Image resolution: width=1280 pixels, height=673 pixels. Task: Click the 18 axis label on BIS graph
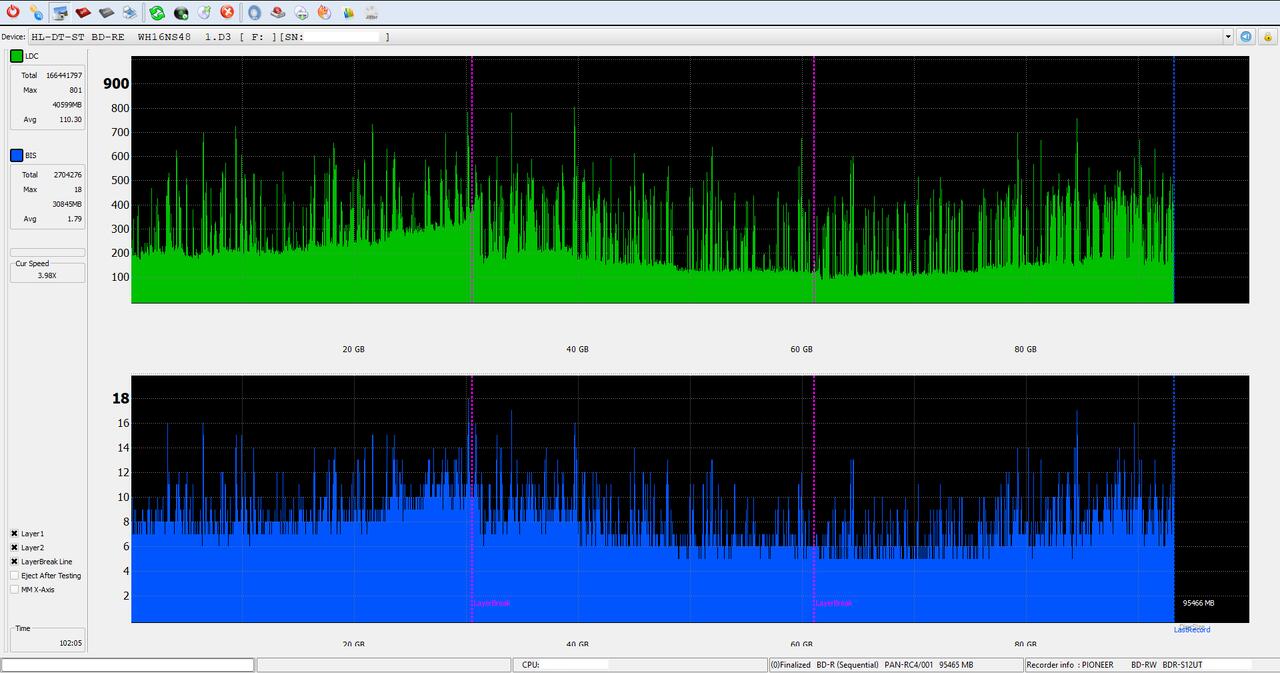(x=120, y=398)
